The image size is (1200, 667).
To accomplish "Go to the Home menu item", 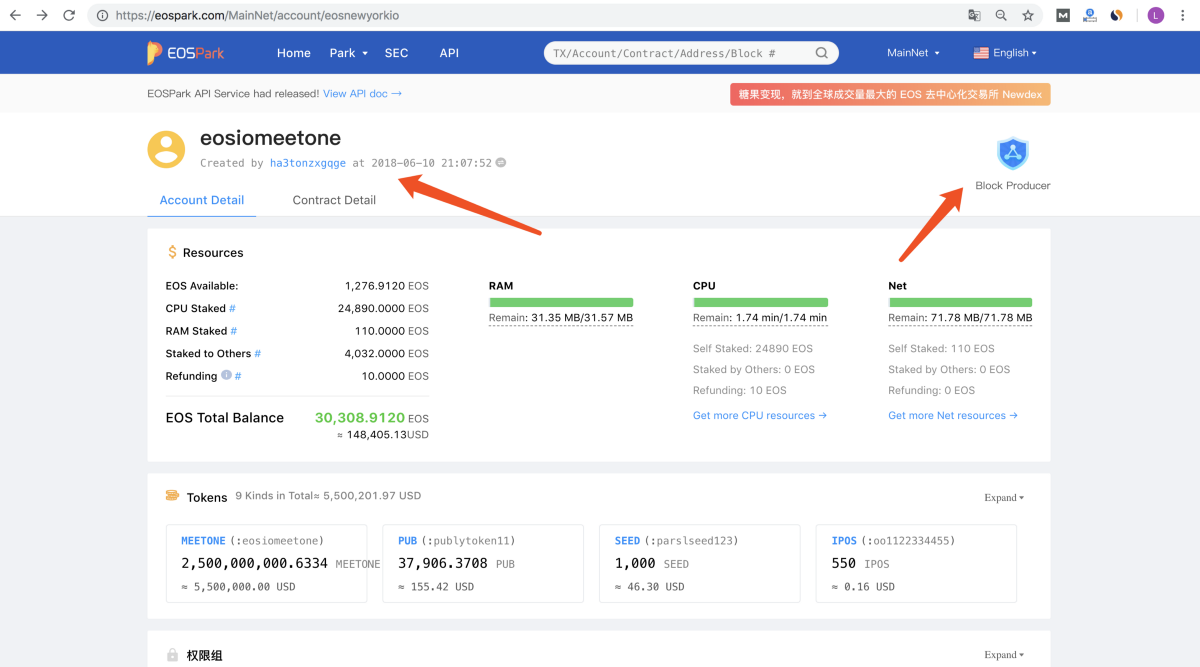I will click(x=294, y=53).
